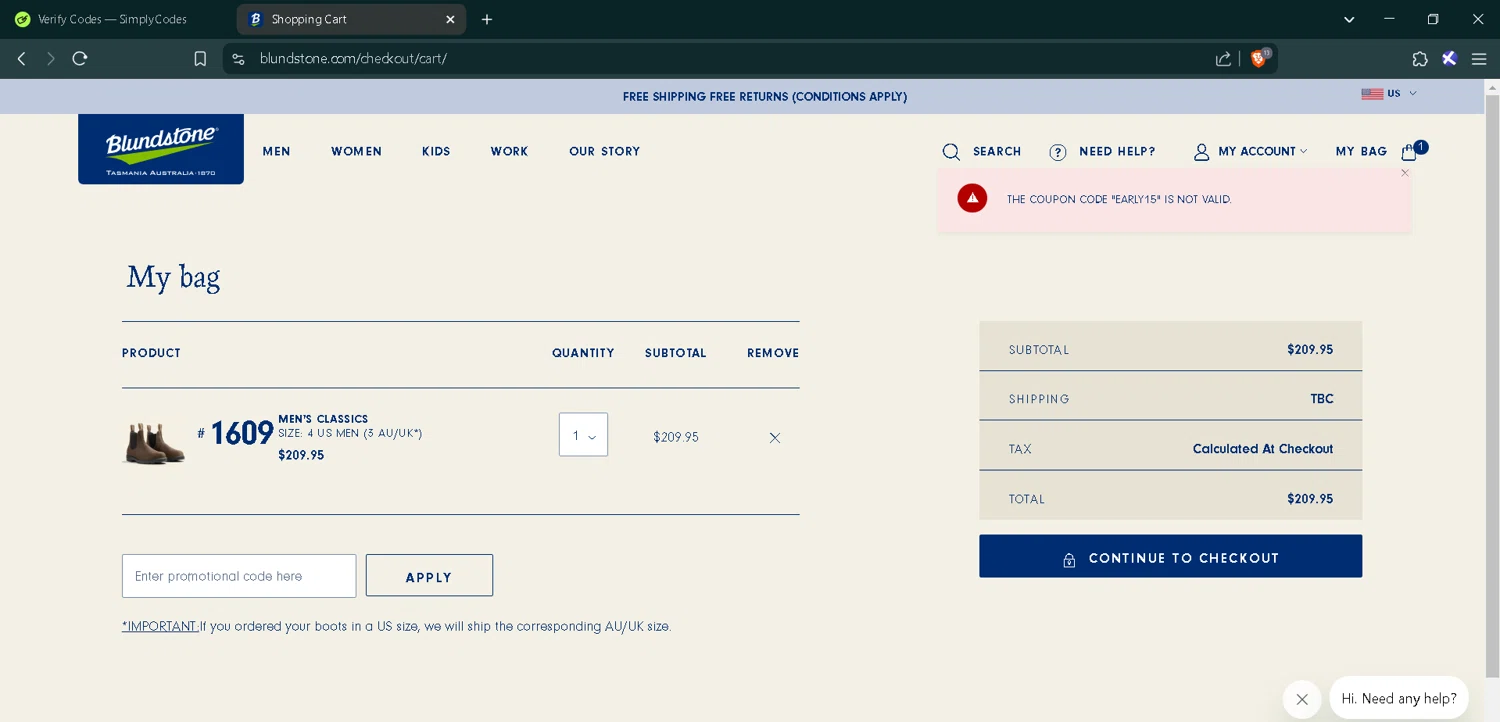Click the #1609 style number

(x=235, y=433)
